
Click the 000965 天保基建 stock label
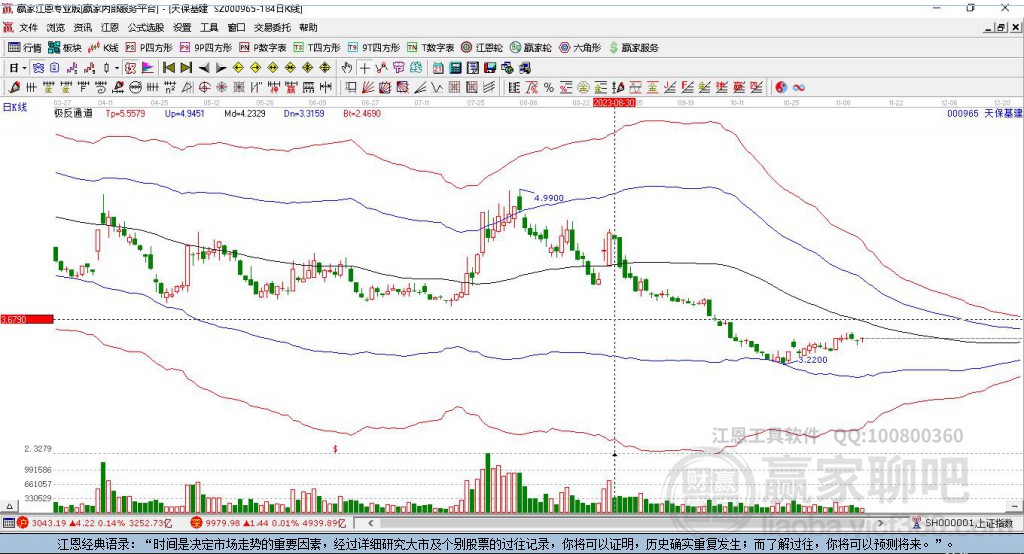[985, 114]
